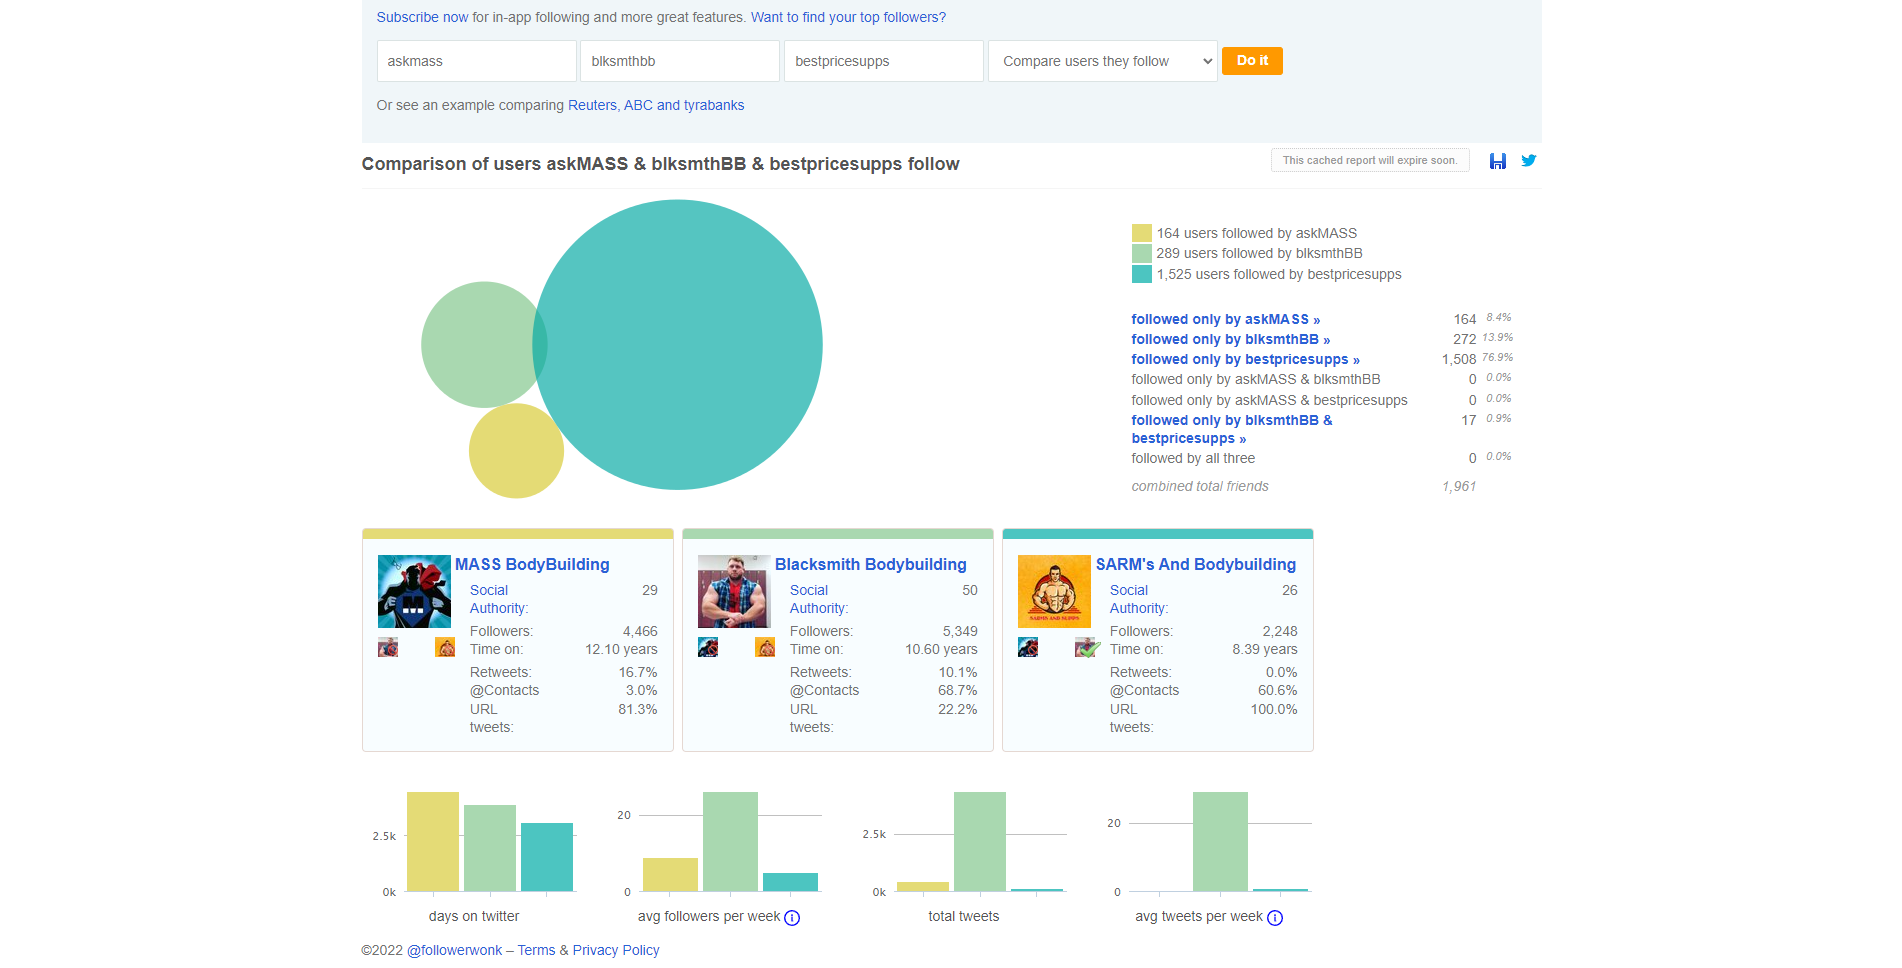This screenshot has width=1902, height=968.
Task: Open the comparison type dropdown
Action: [x=1102, y=61]
